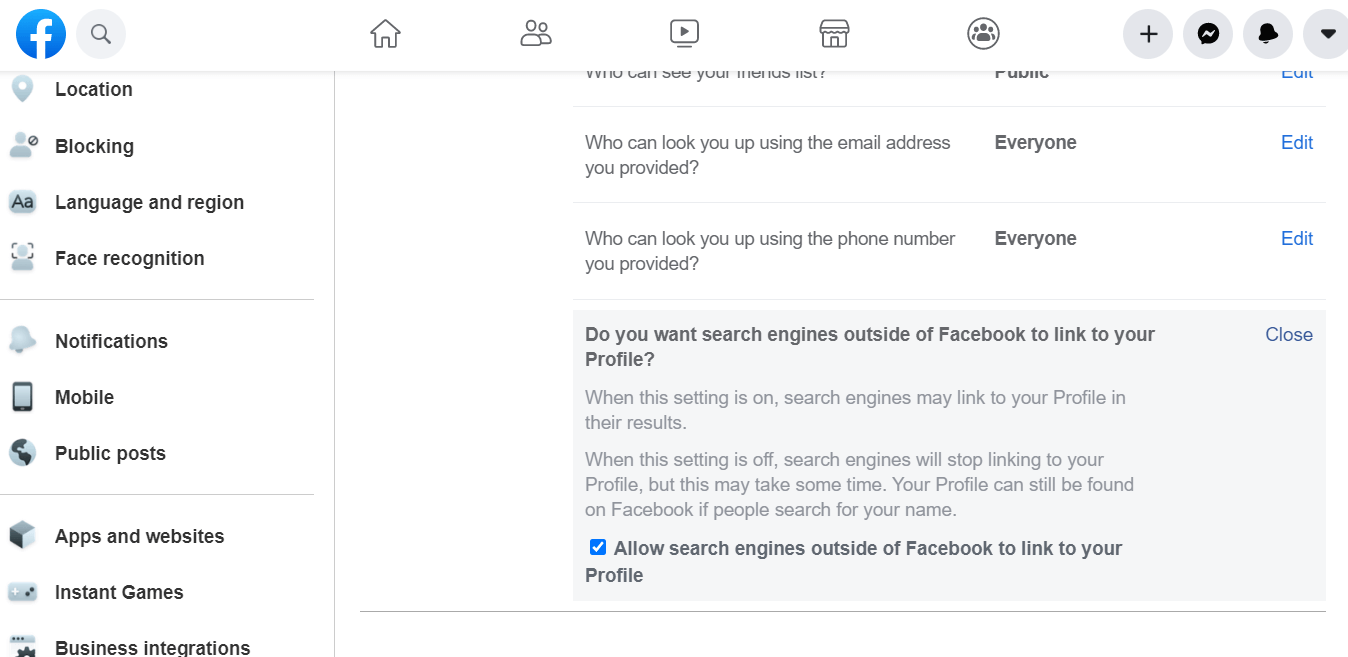Open the Friends icon in top bar
Screen dimensions: 1348x657
coord(536,34)
